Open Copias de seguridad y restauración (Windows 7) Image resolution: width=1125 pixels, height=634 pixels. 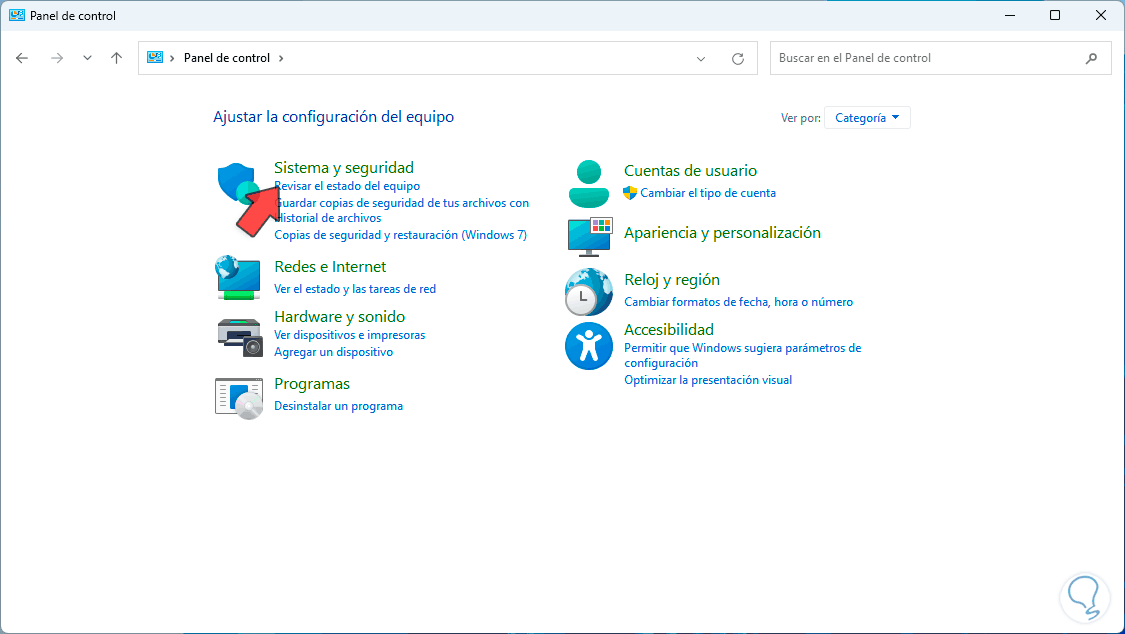pyautogui.click(x=400, y=235)
